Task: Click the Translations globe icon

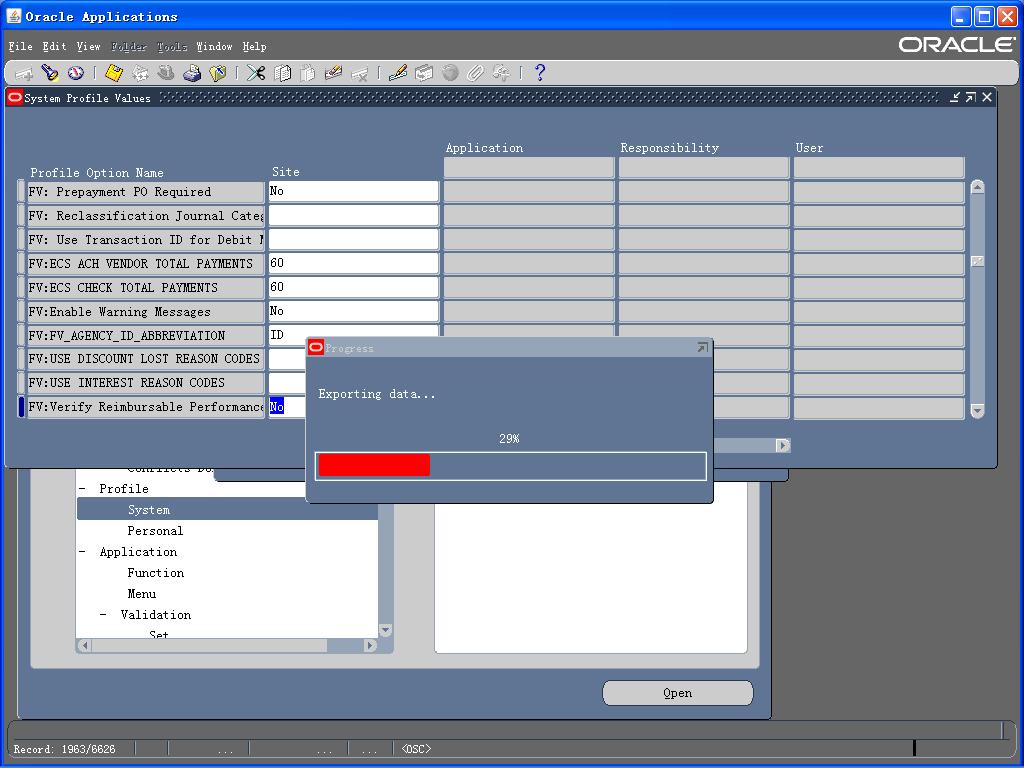Action: (450, 73)
